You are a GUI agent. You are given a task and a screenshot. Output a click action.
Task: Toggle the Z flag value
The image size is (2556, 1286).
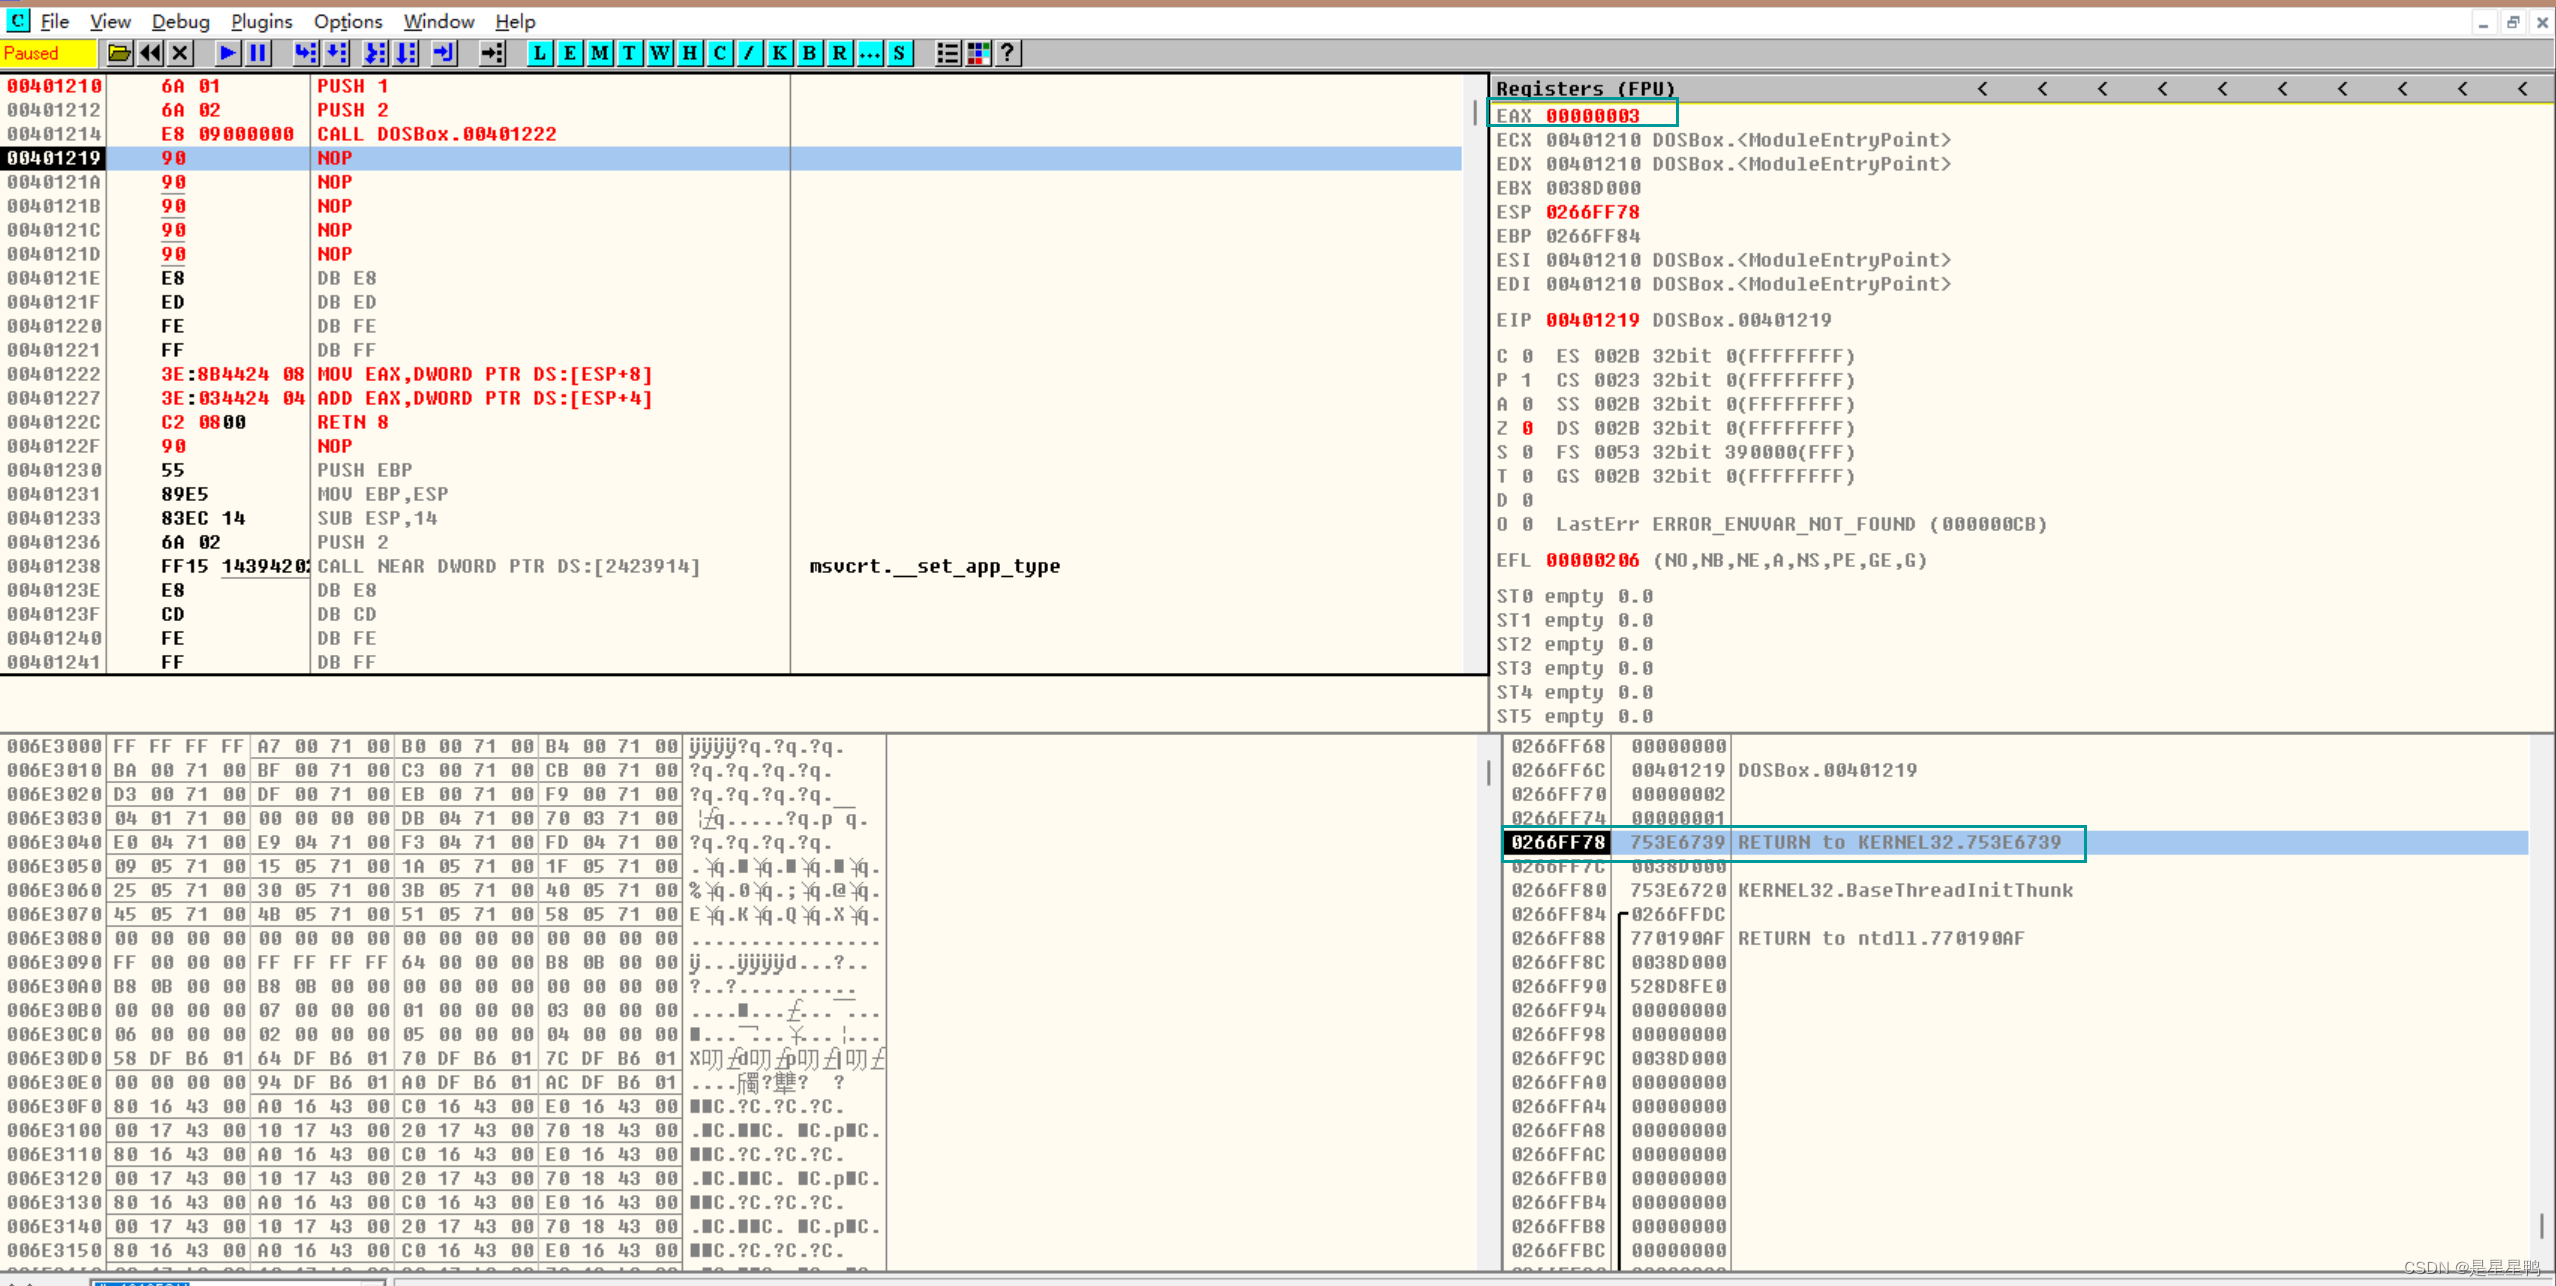pyautogui.click(x=1527, y=428)
